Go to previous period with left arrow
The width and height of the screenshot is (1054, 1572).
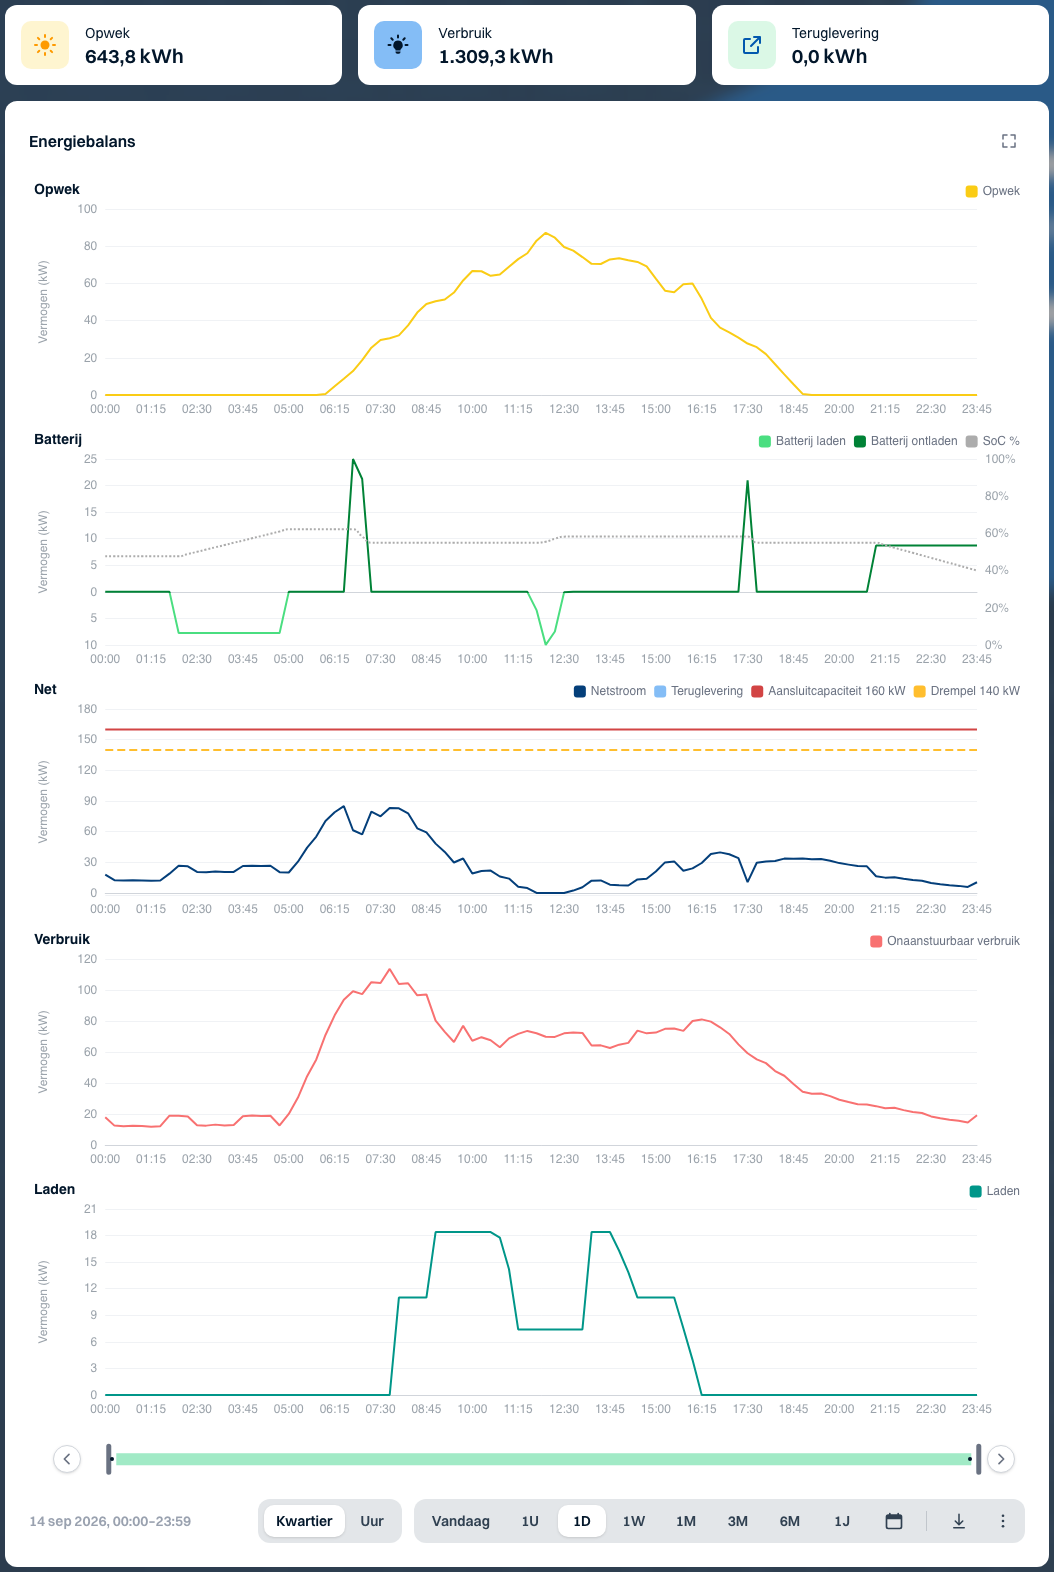[67, 1459]
